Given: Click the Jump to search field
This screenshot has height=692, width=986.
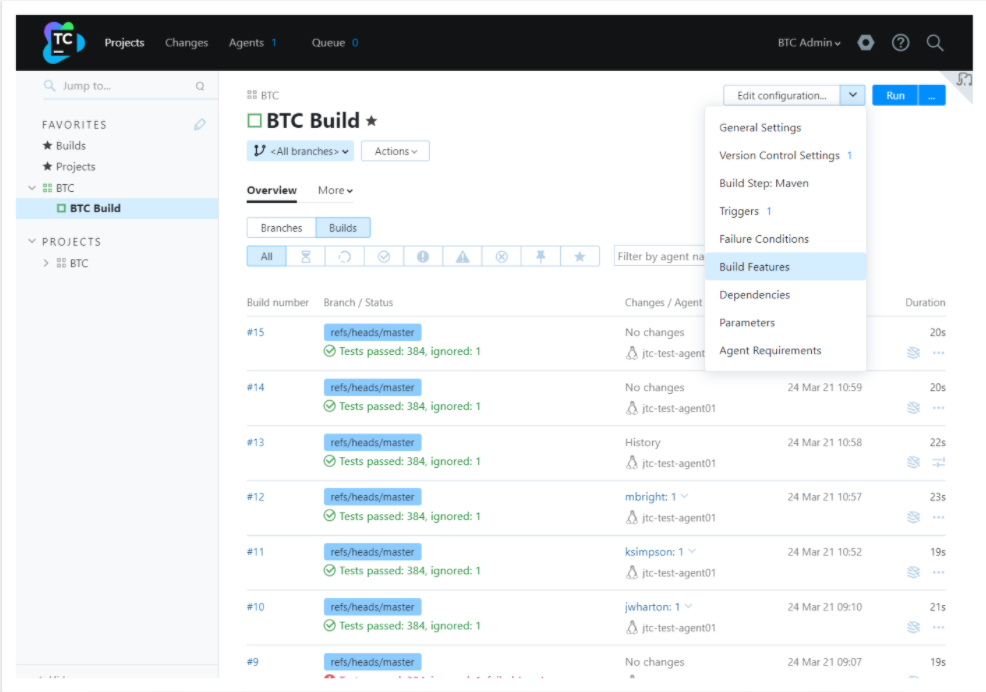Looking at the screenshot, I should pos(124,86).
